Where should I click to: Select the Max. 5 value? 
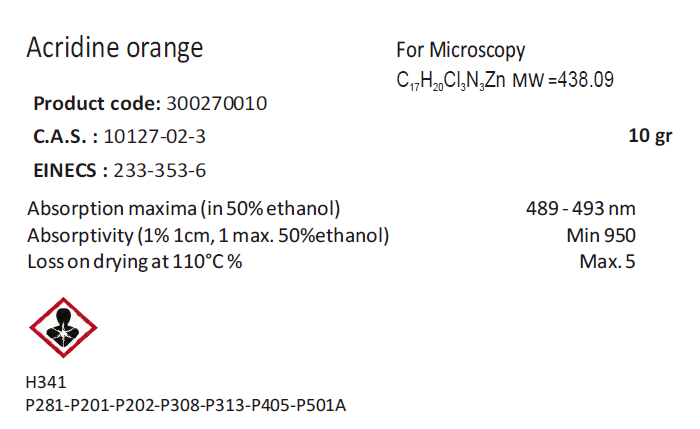click(607, 262)
